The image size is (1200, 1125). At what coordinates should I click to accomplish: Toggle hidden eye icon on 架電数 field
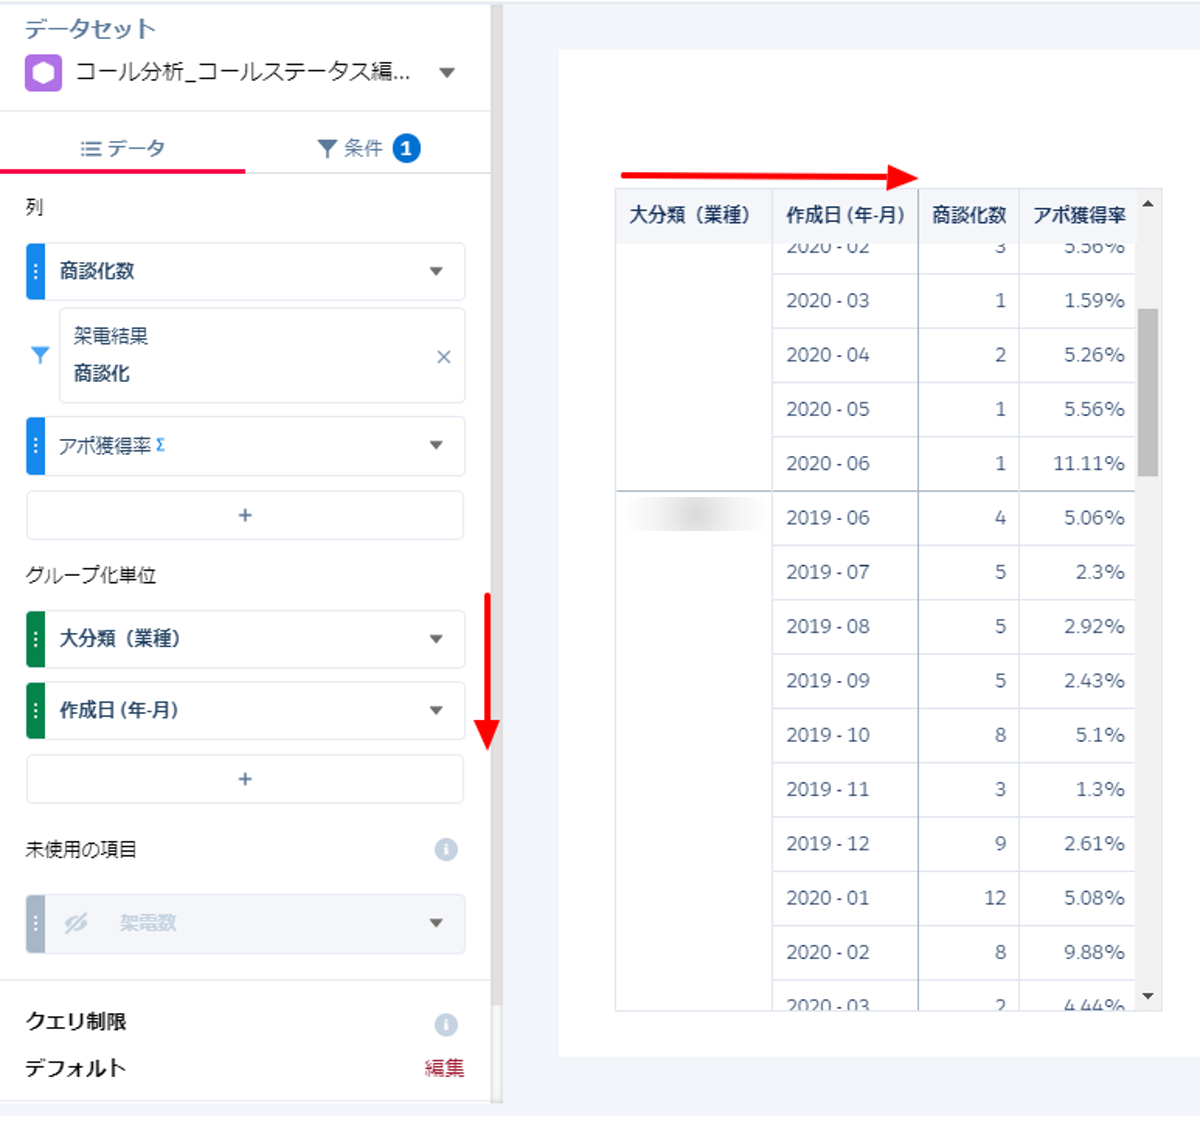tap(76, 923)
